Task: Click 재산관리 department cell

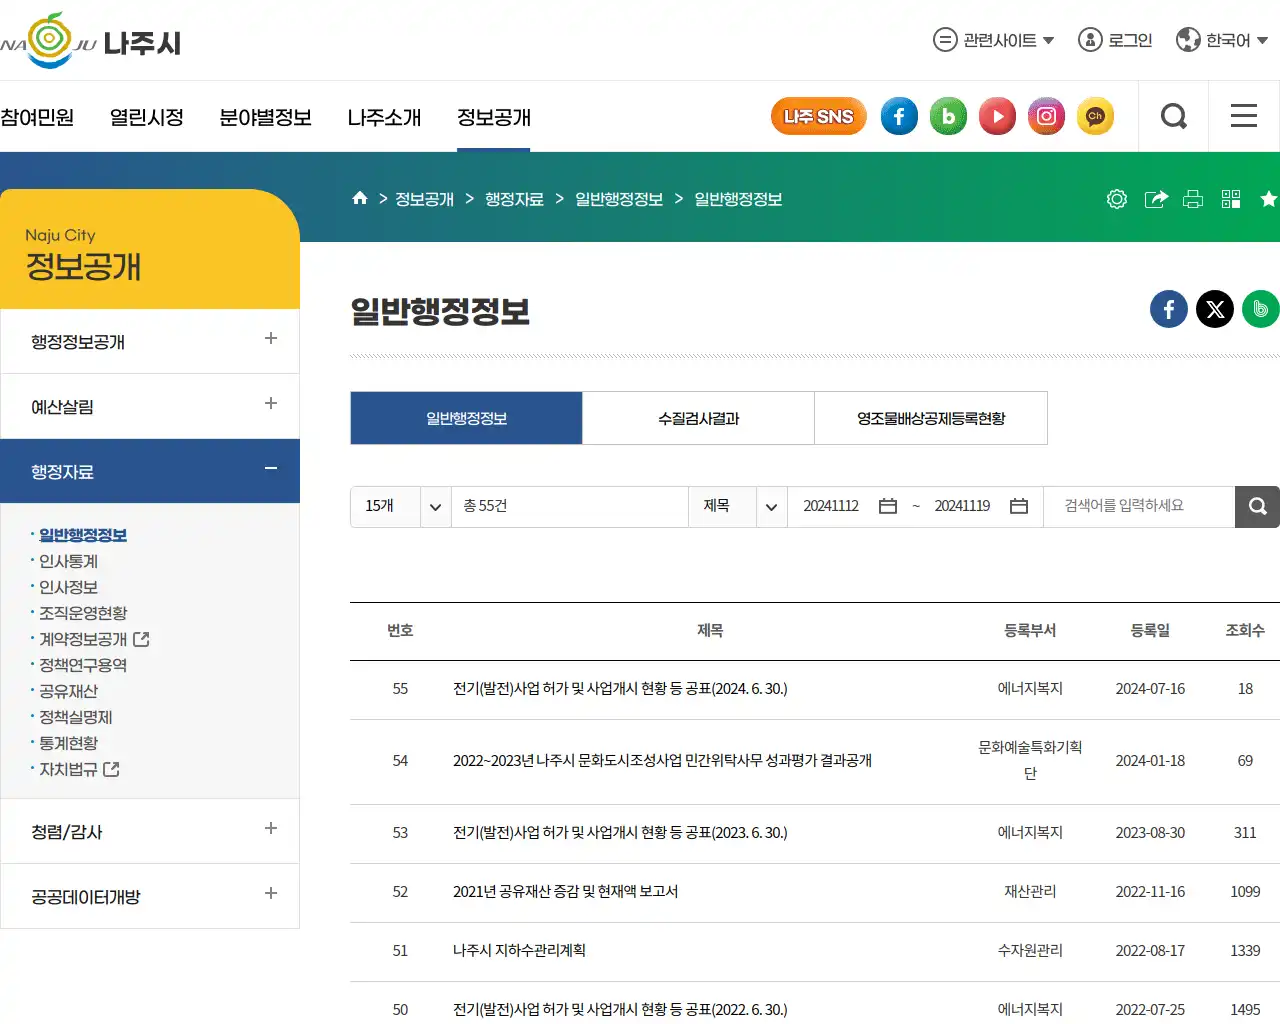Action: 1030,891
